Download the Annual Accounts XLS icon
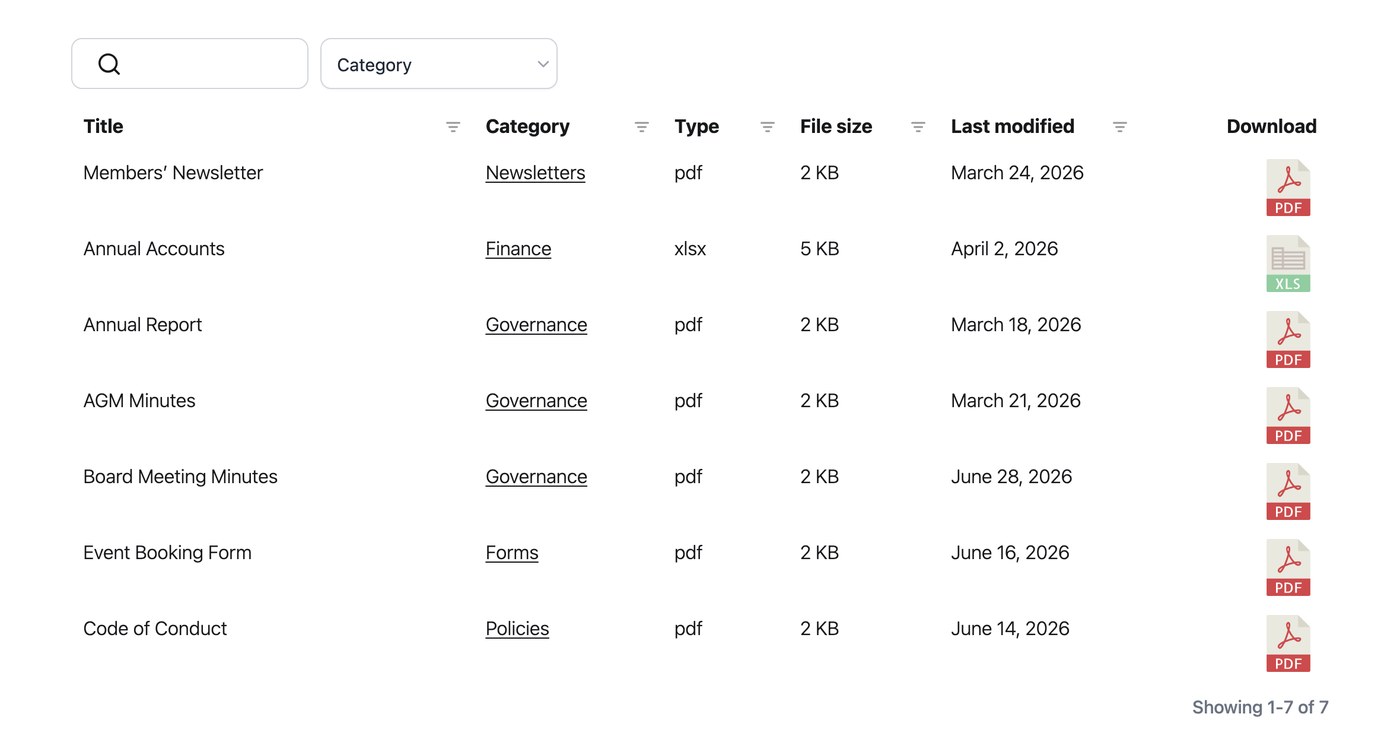Viewport: 1400px width, 755px height. pyautogui.click(x=1288, y=264)
